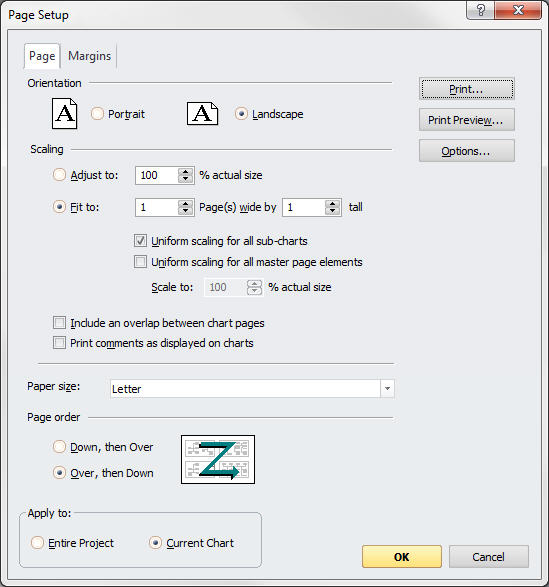Decrease pages tall value with down arrow
The image size is (549, 587).
point(332,211)
